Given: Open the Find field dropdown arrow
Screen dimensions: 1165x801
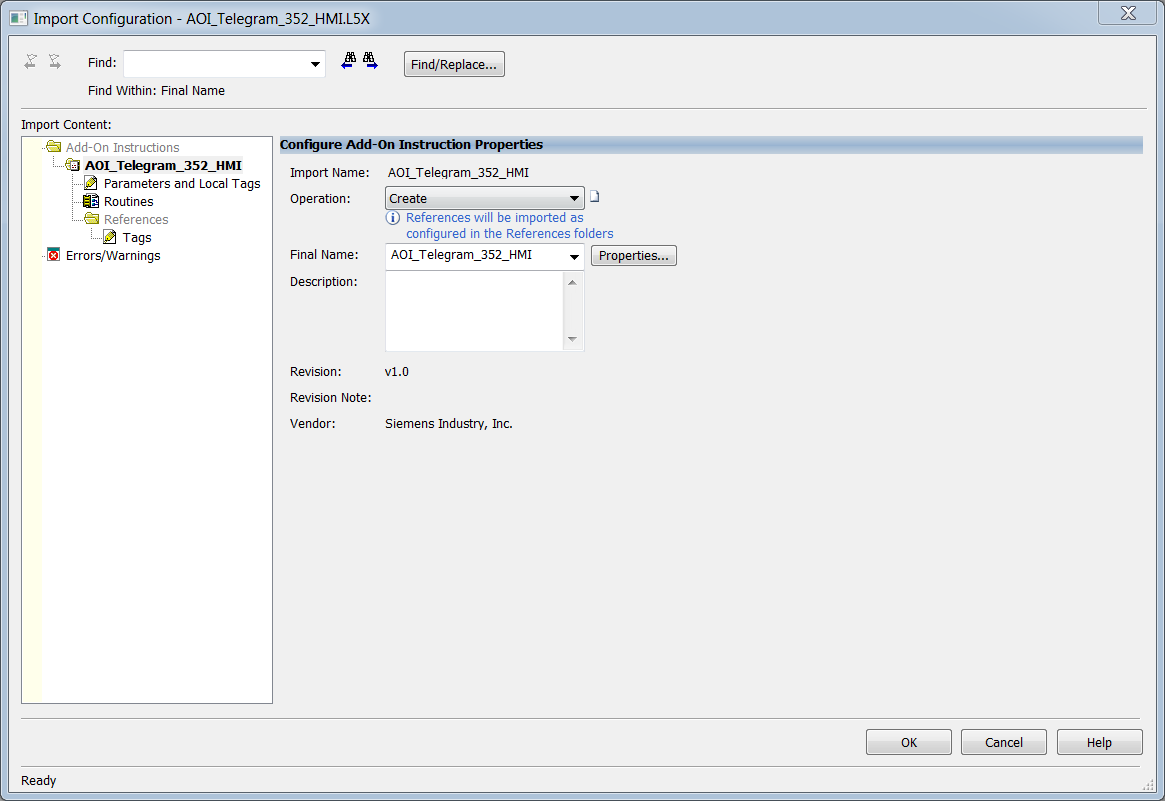Looking at the screenshot, I should [315, 64].
